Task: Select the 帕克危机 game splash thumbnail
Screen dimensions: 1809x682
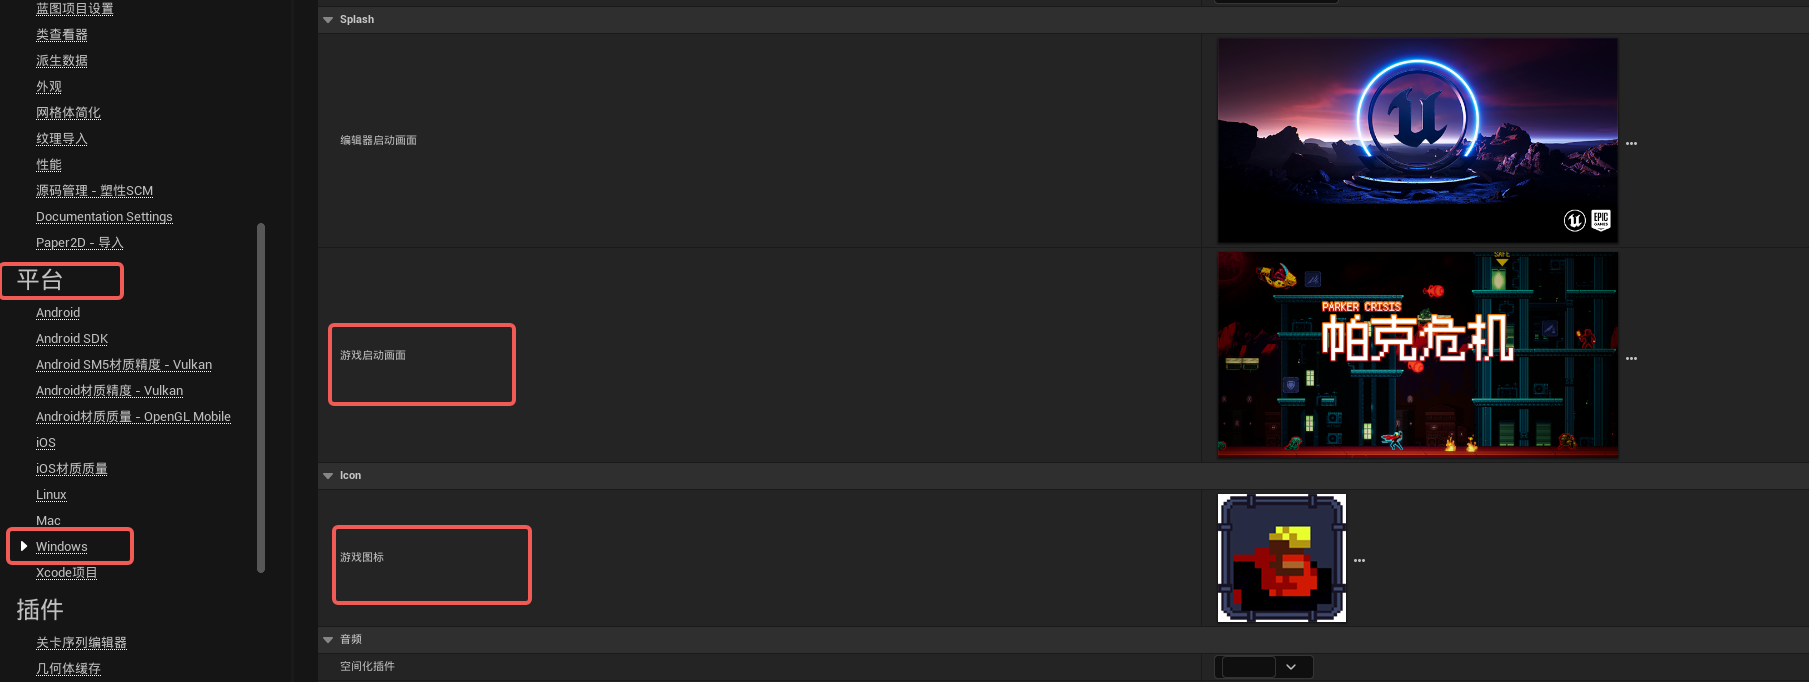Action: point(1417,355)
